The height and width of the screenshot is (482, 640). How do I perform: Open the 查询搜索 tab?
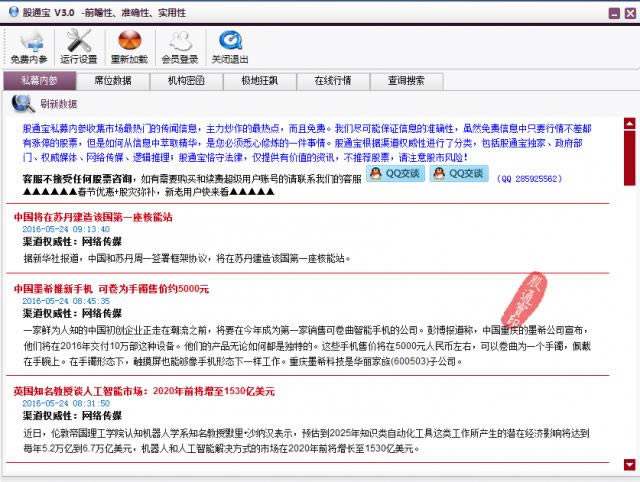(406, 80)
